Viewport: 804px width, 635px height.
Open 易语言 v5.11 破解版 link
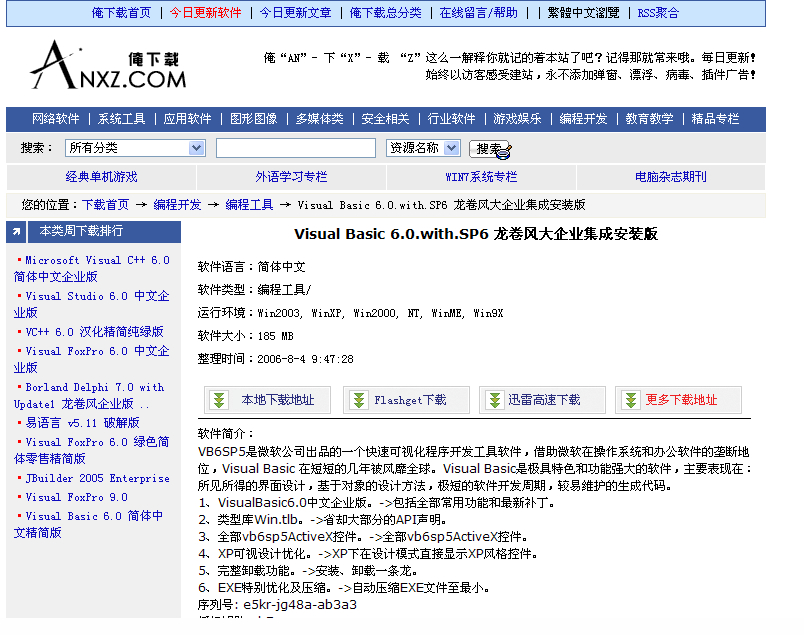click(83, 423)
